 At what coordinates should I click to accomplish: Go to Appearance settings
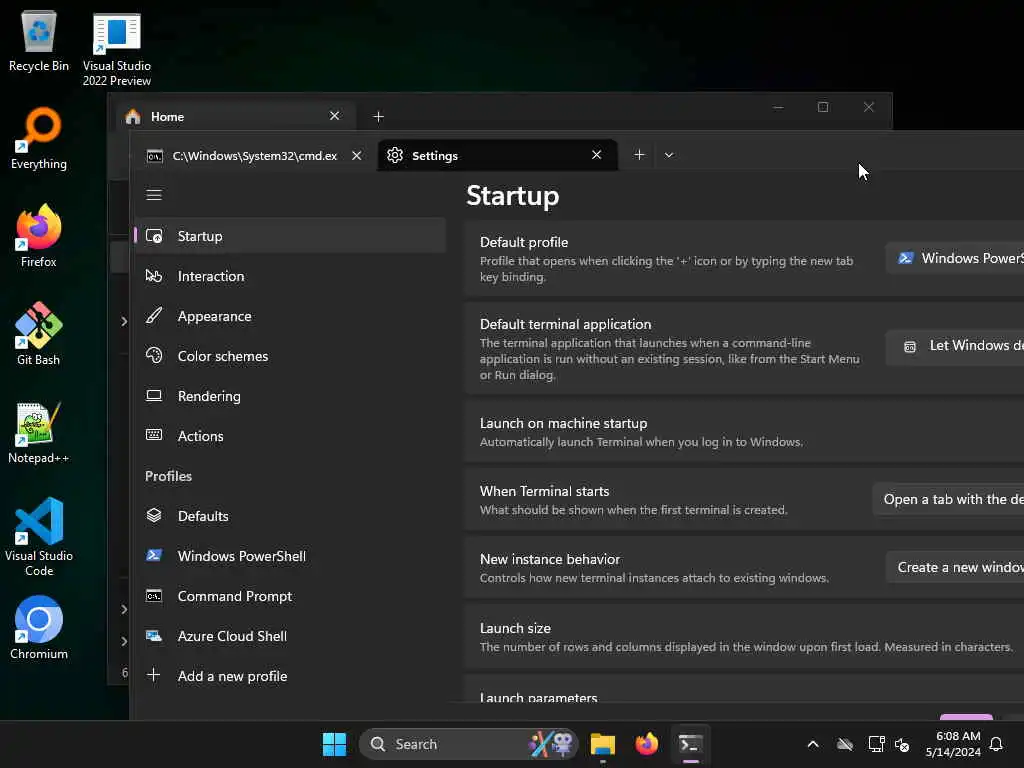coord(290,316)
